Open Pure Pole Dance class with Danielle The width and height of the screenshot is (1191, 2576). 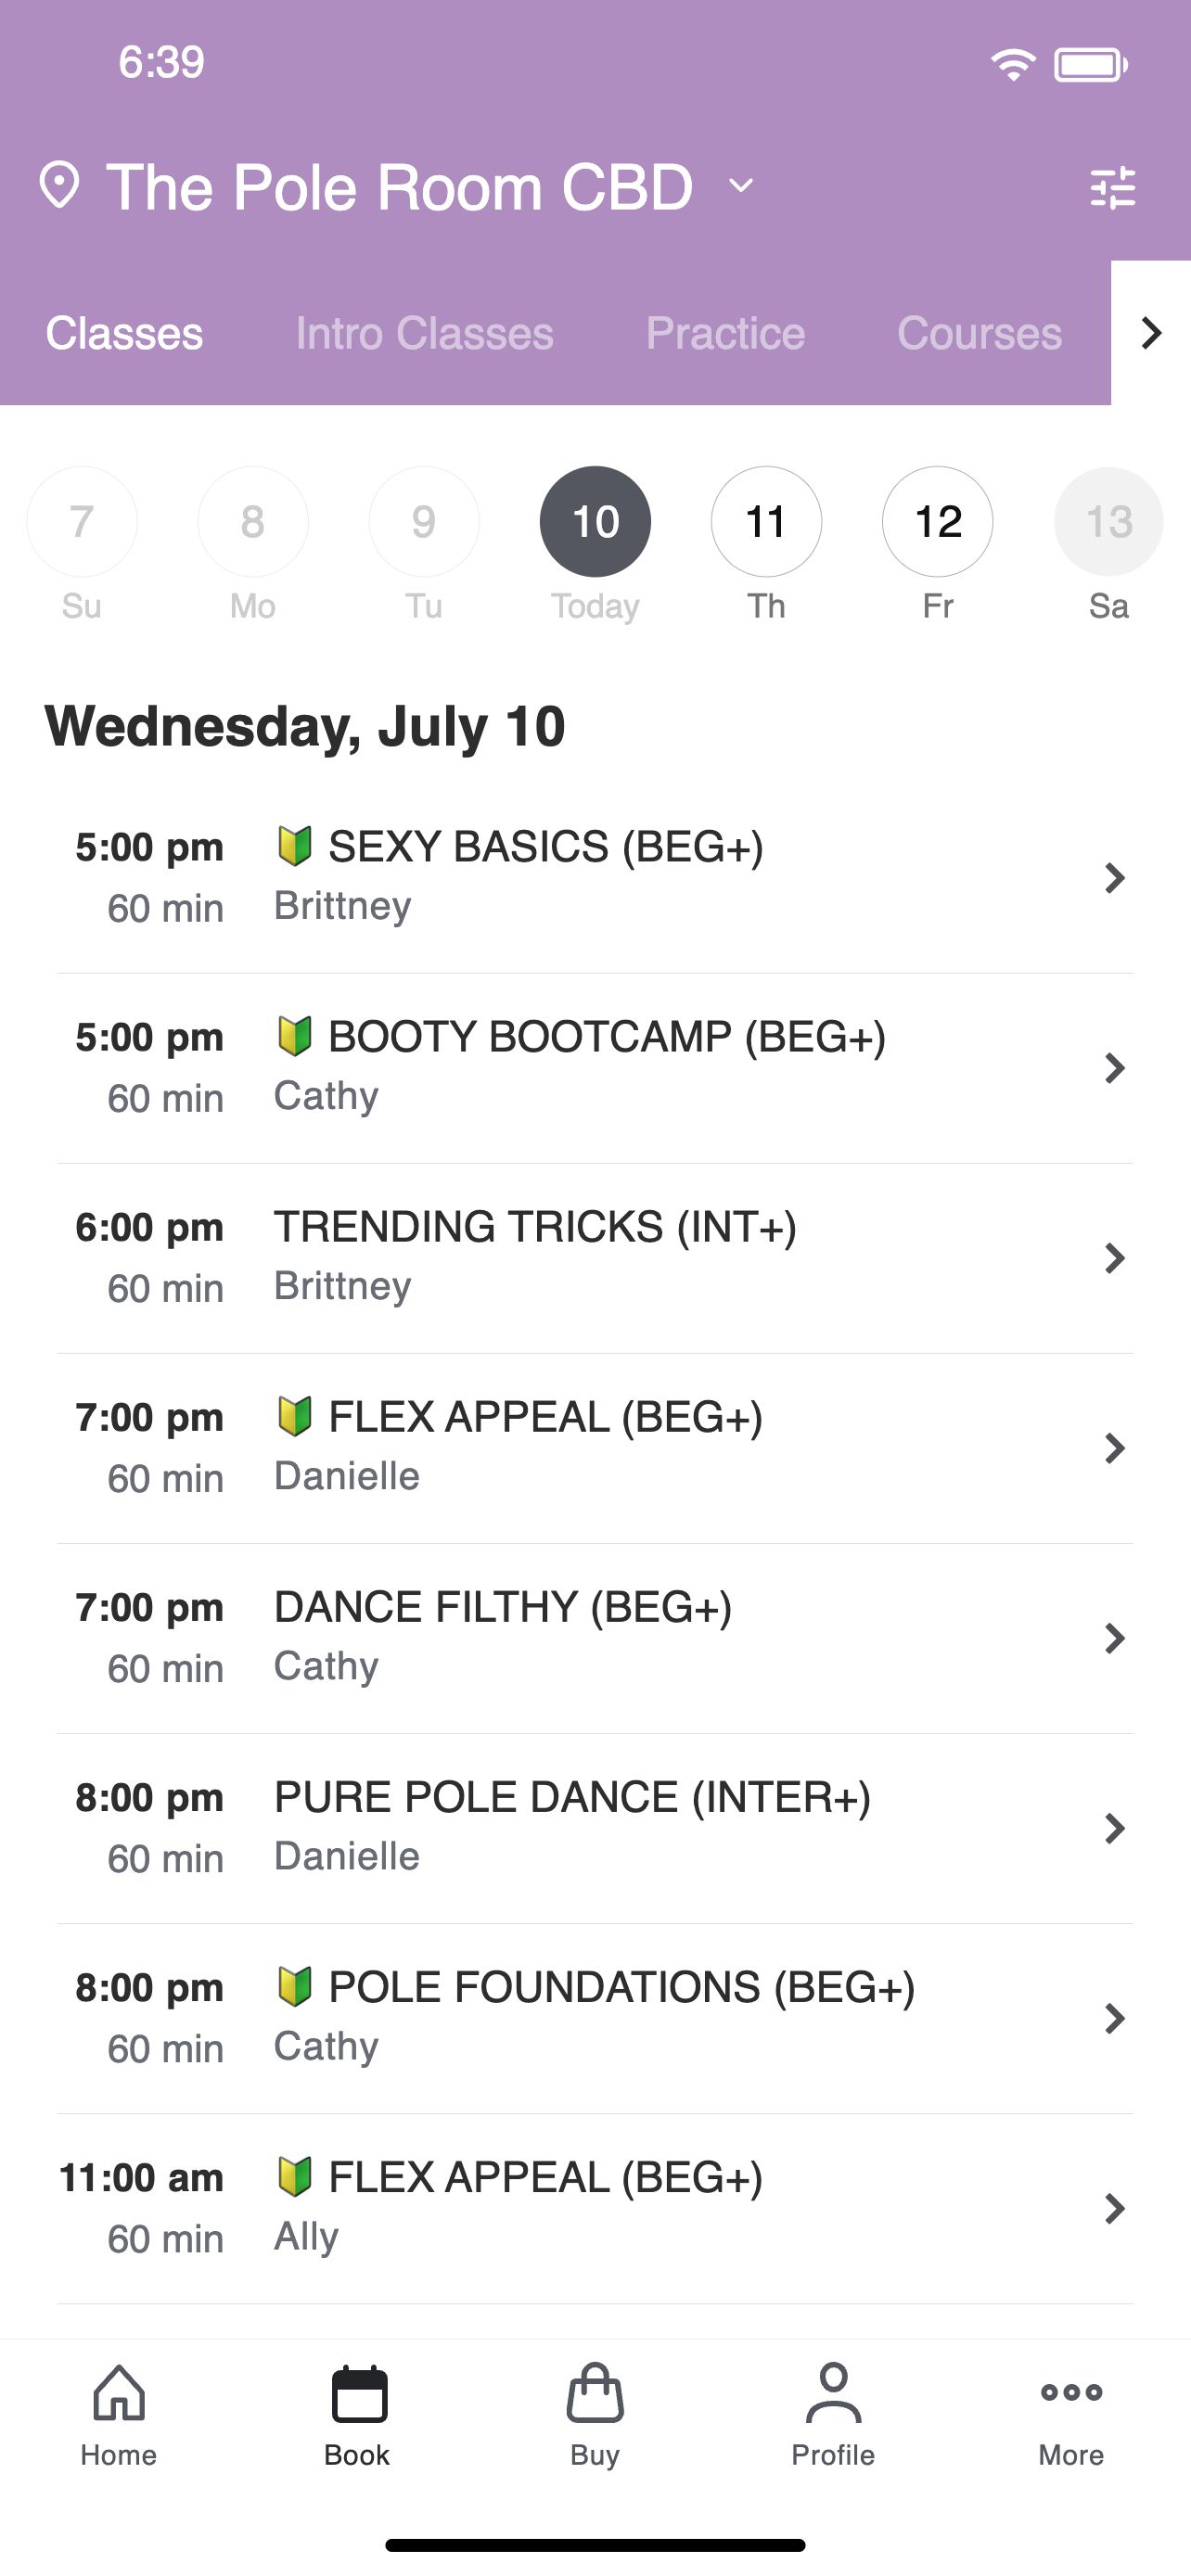pos(595,1828)
